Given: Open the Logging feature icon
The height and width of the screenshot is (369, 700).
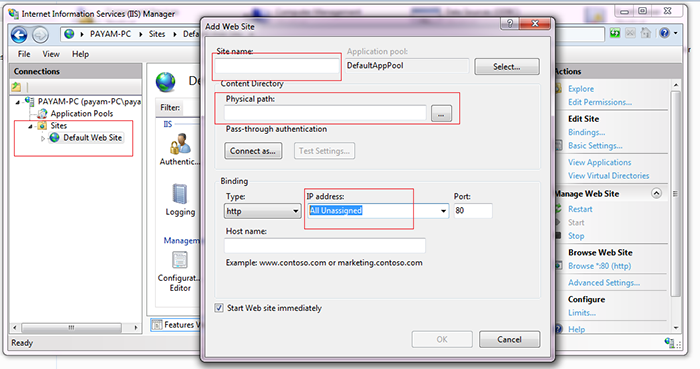Looking at the screenshot, I should point(180,194).
